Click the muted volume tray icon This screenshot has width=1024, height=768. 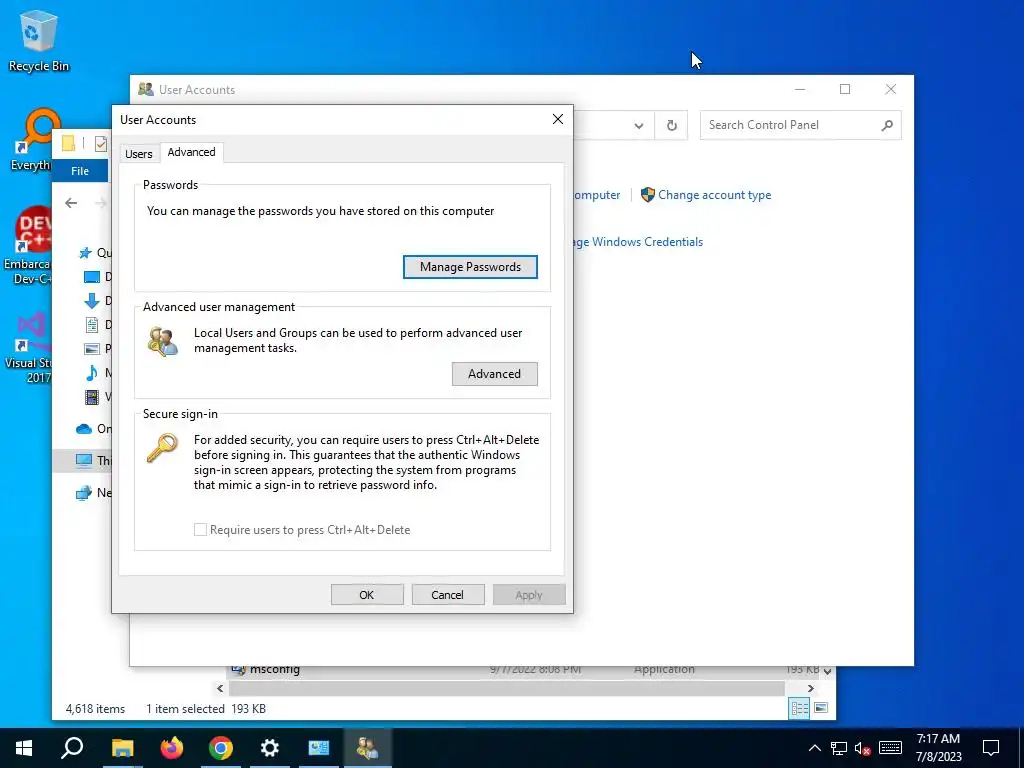863,748
